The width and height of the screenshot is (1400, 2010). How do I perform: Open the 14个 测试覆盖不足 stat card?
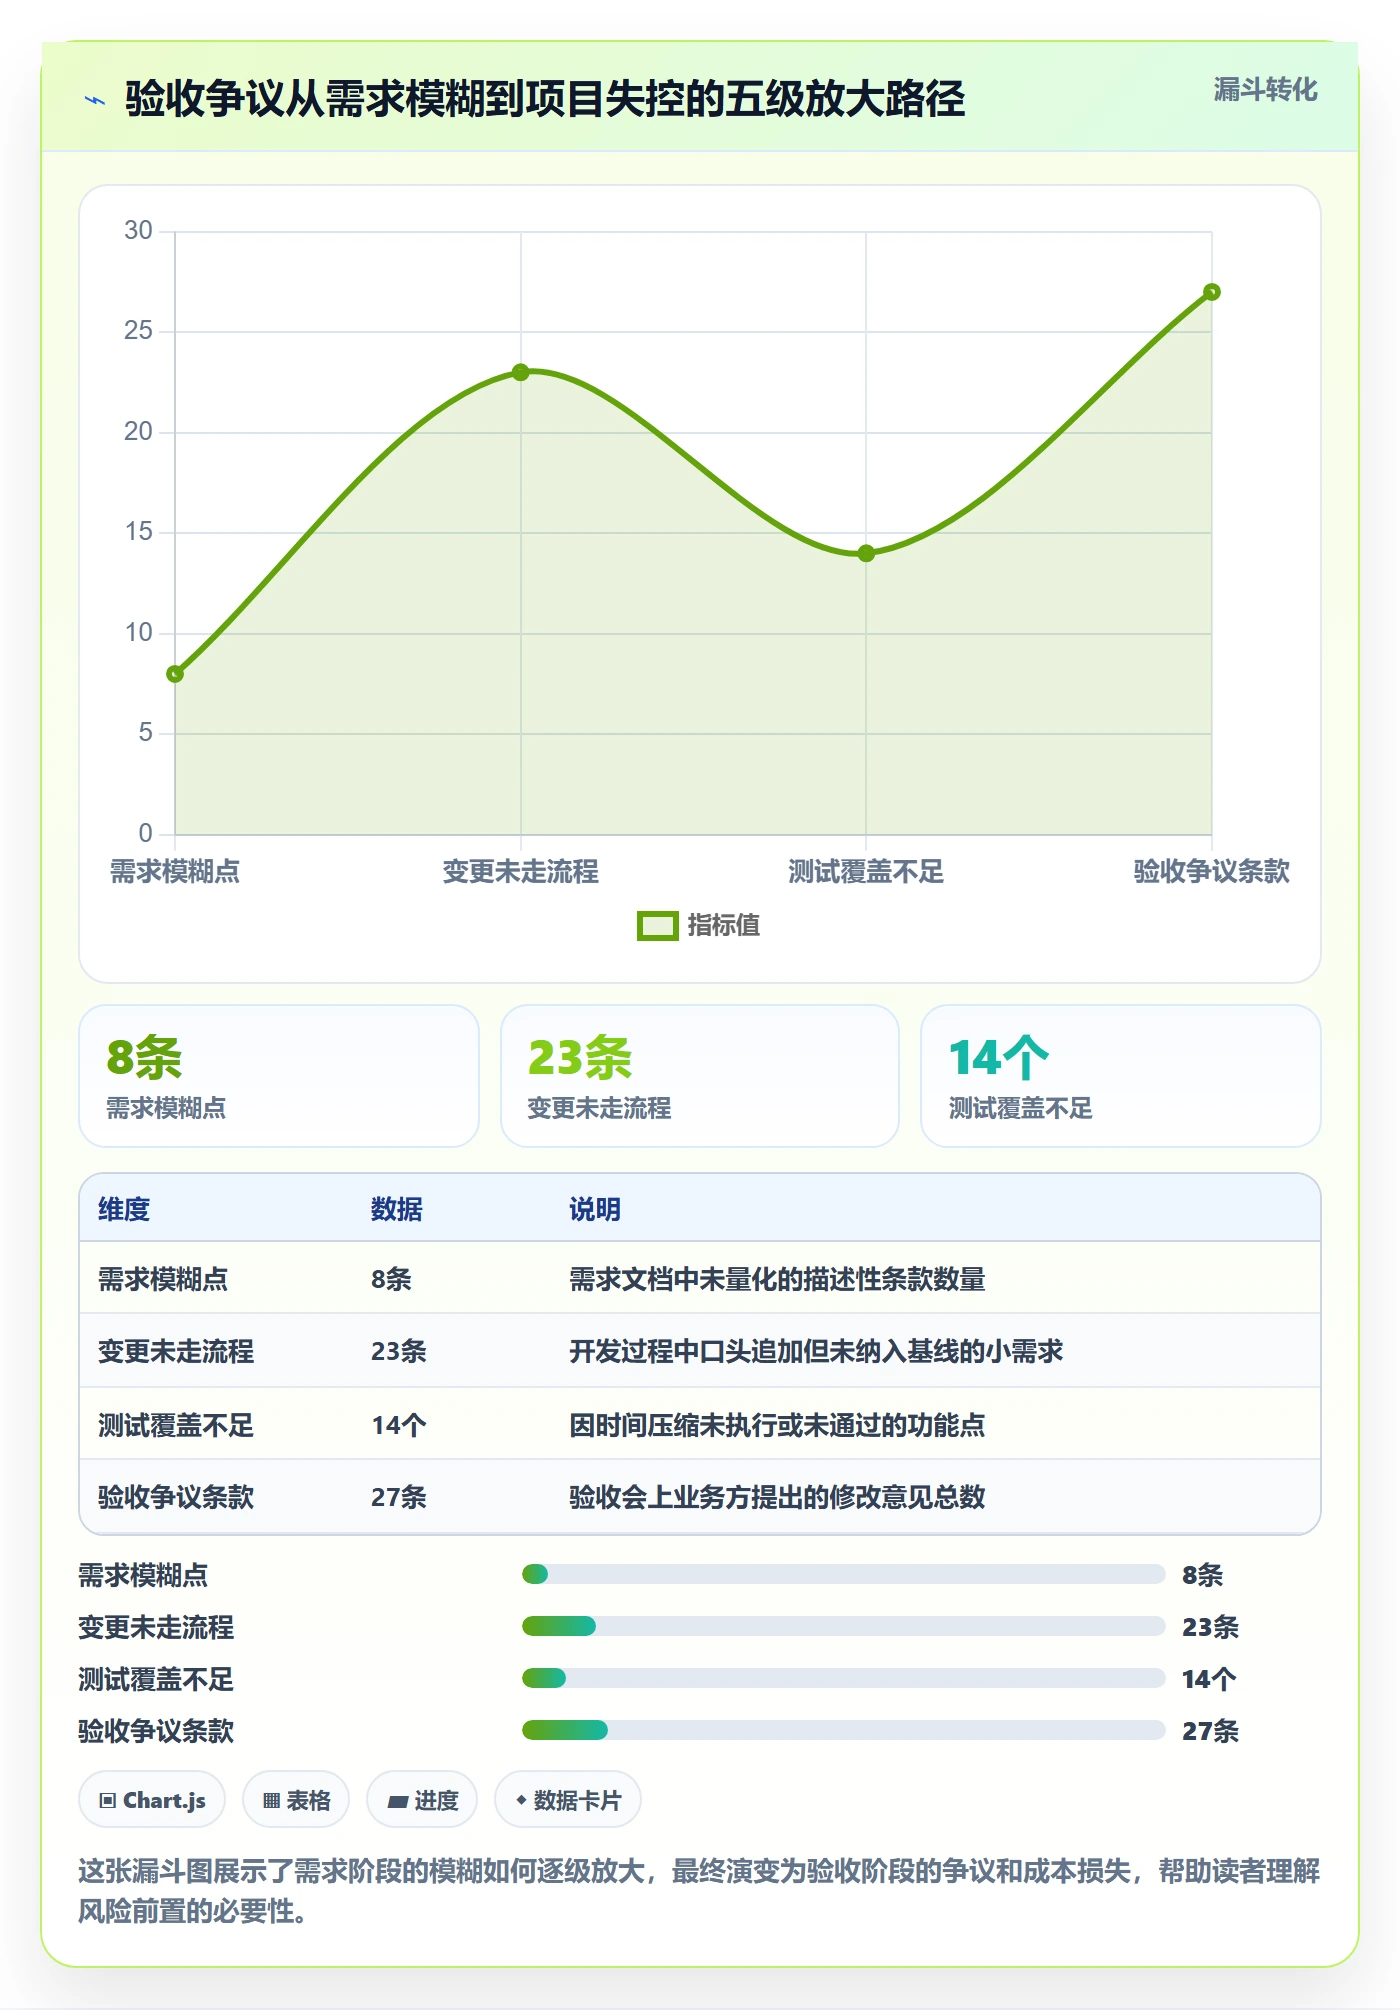pos(1120,1076)
